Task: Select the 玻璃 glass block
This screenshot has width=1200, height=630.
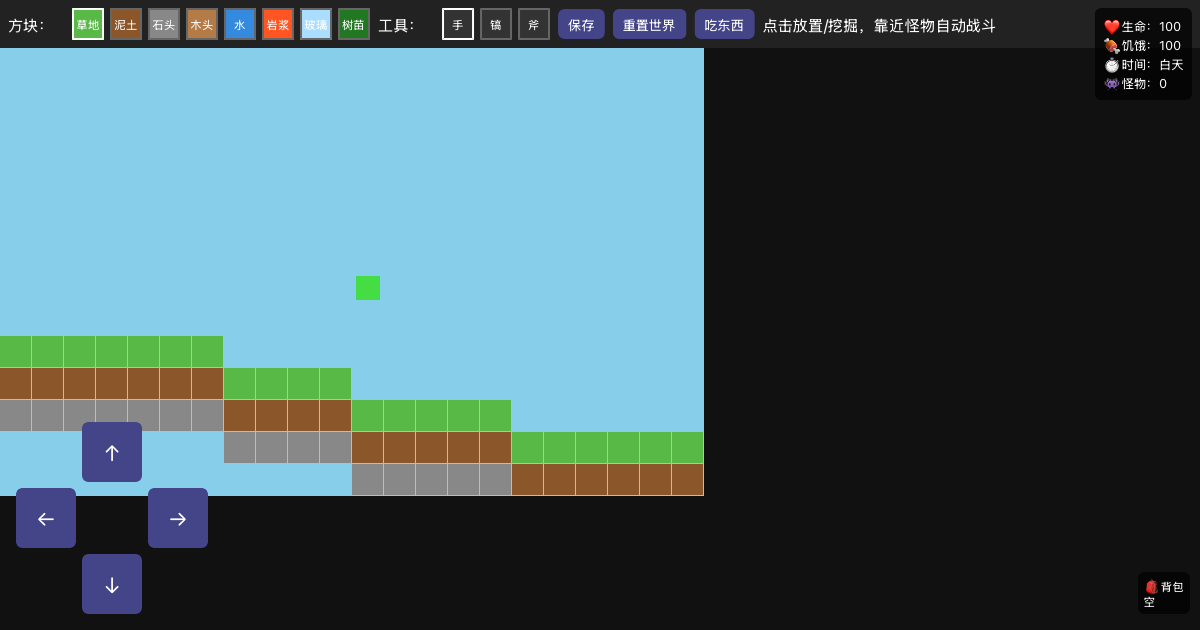Action: point(316,24)
